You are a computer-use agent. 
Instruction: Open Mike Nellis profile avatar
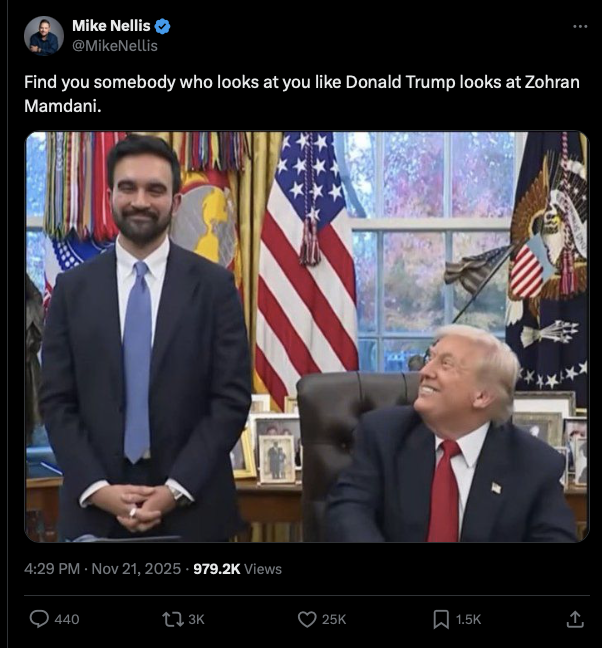pos(44,36)
